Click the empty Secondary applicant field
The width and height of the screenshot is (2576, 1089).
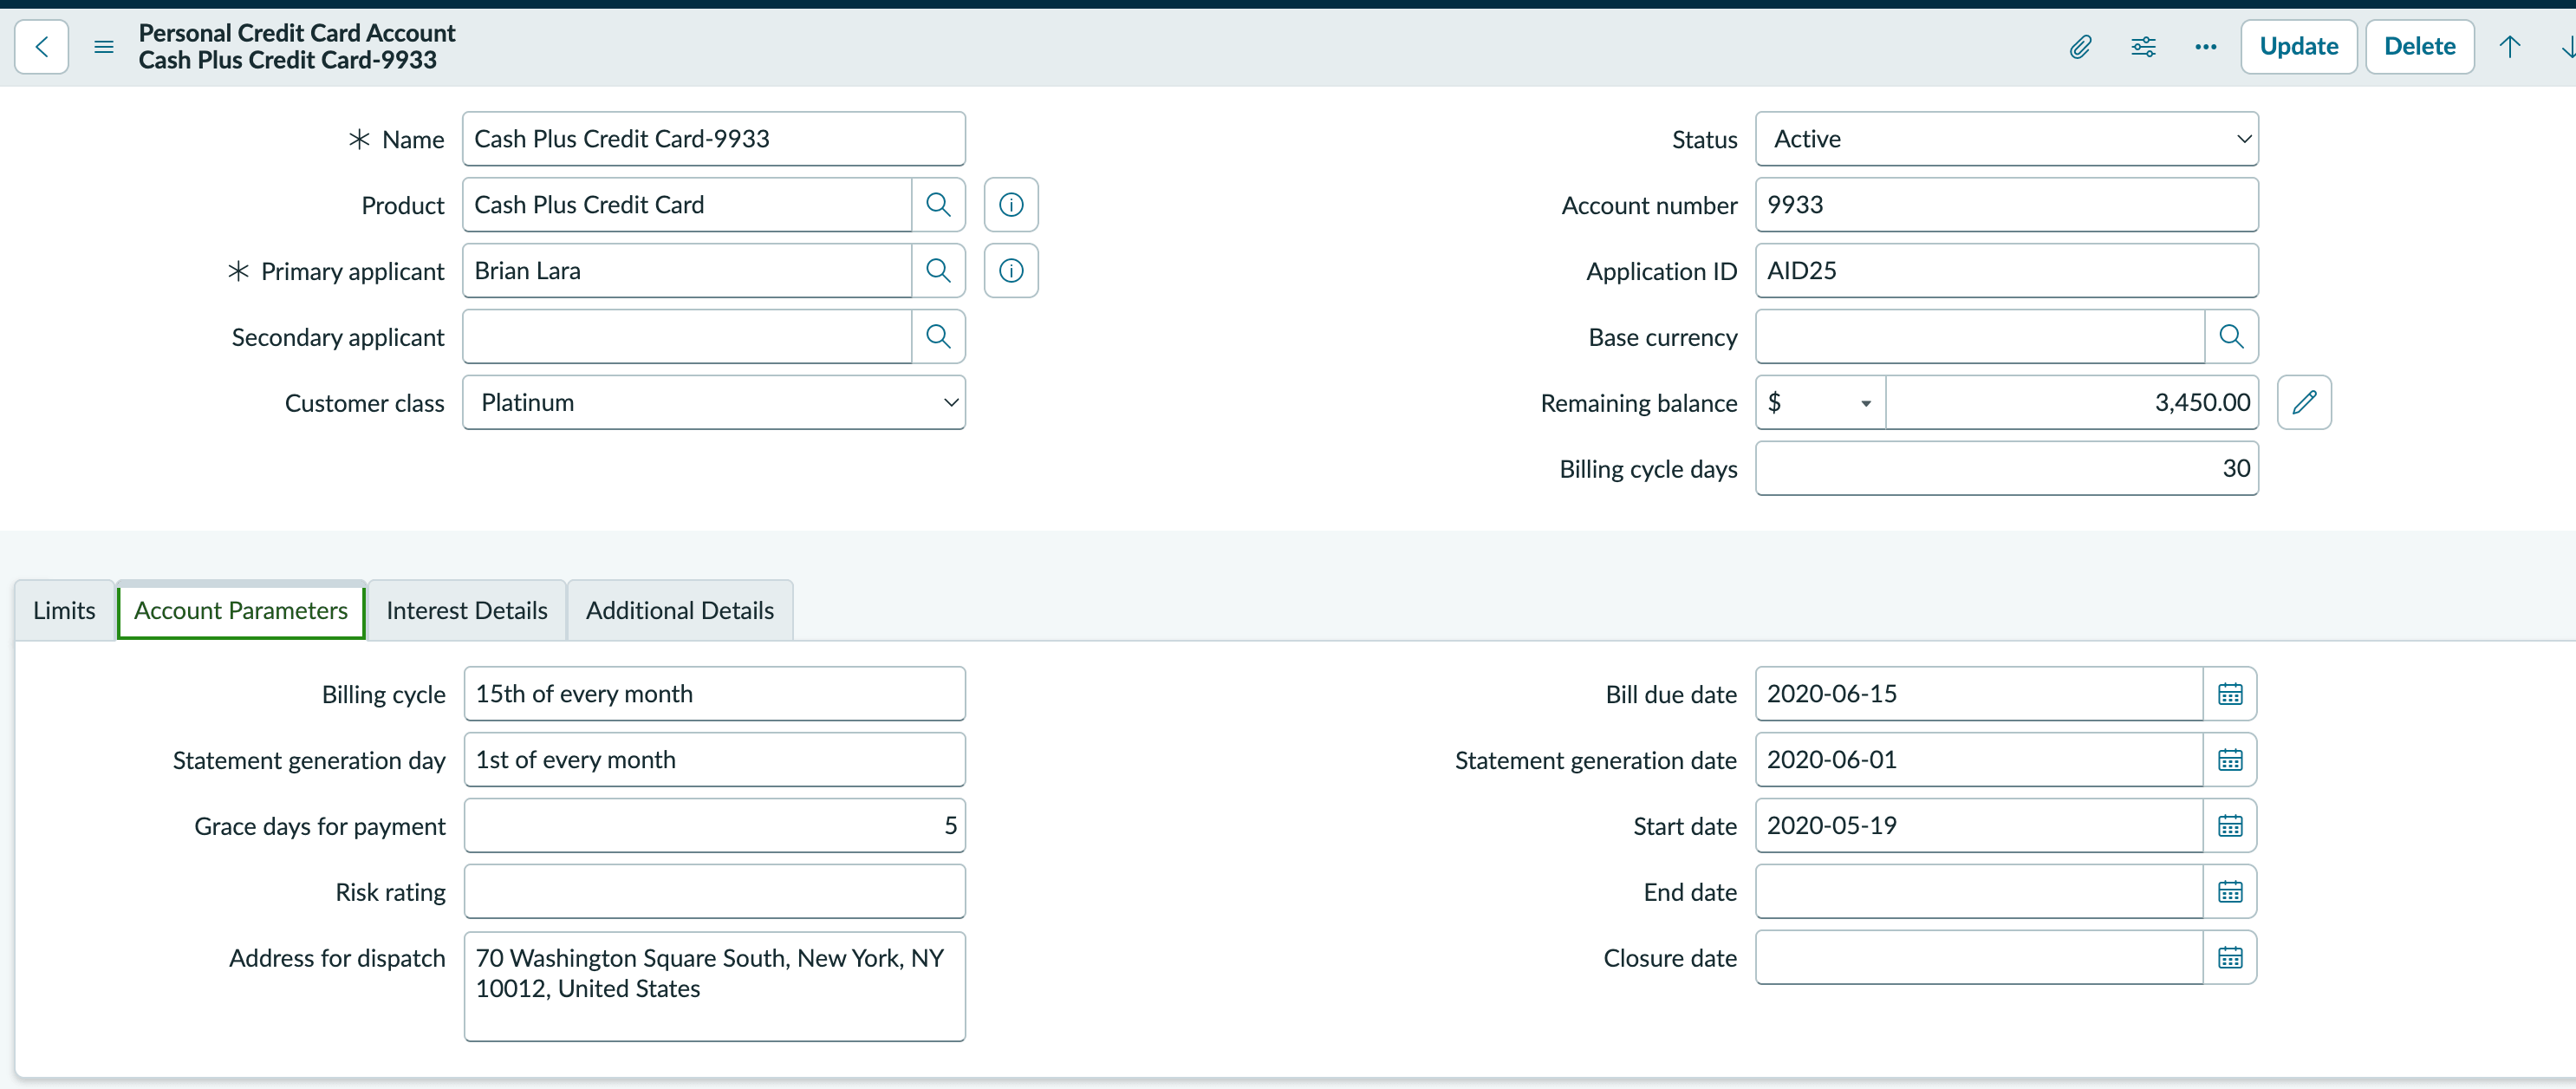[x=687, y=337]
